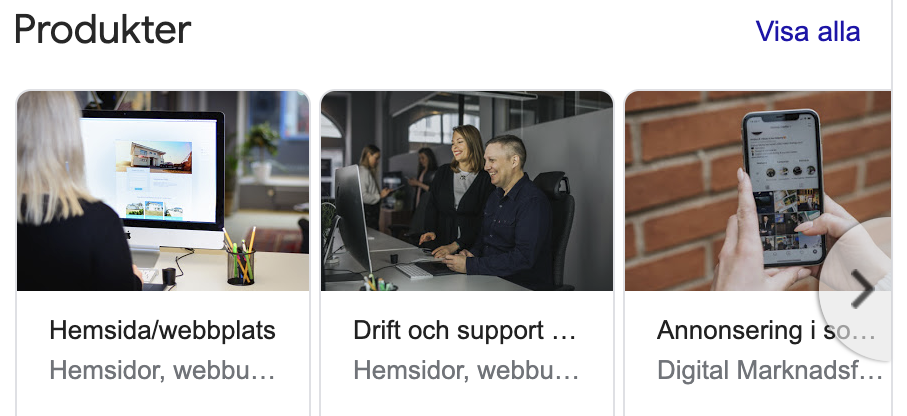Click Hemsidor category under Drift och support
The height and width of the screenshot is (416, 907).
[x=466, y=370]
